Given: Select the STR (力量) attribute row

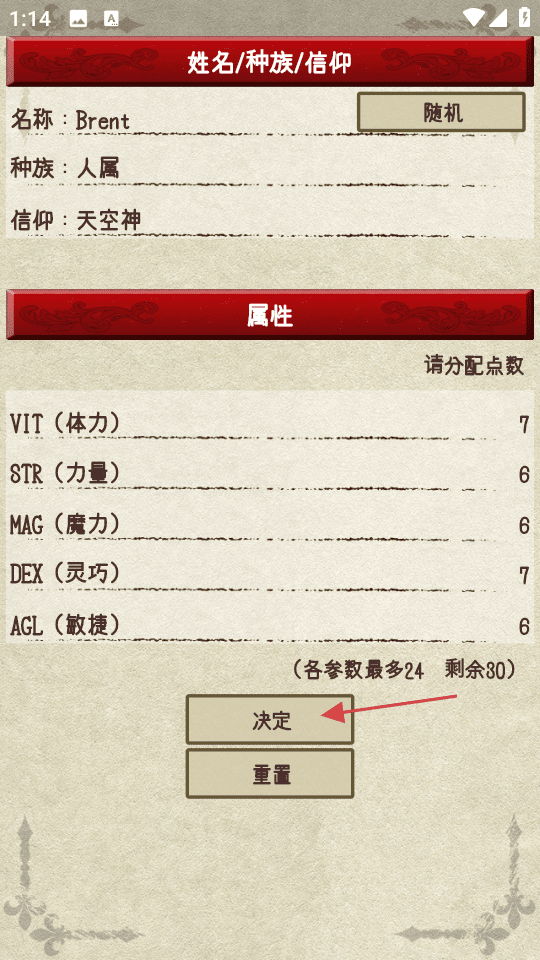Looking at the screenshot, I should click(x=270, y=474).
